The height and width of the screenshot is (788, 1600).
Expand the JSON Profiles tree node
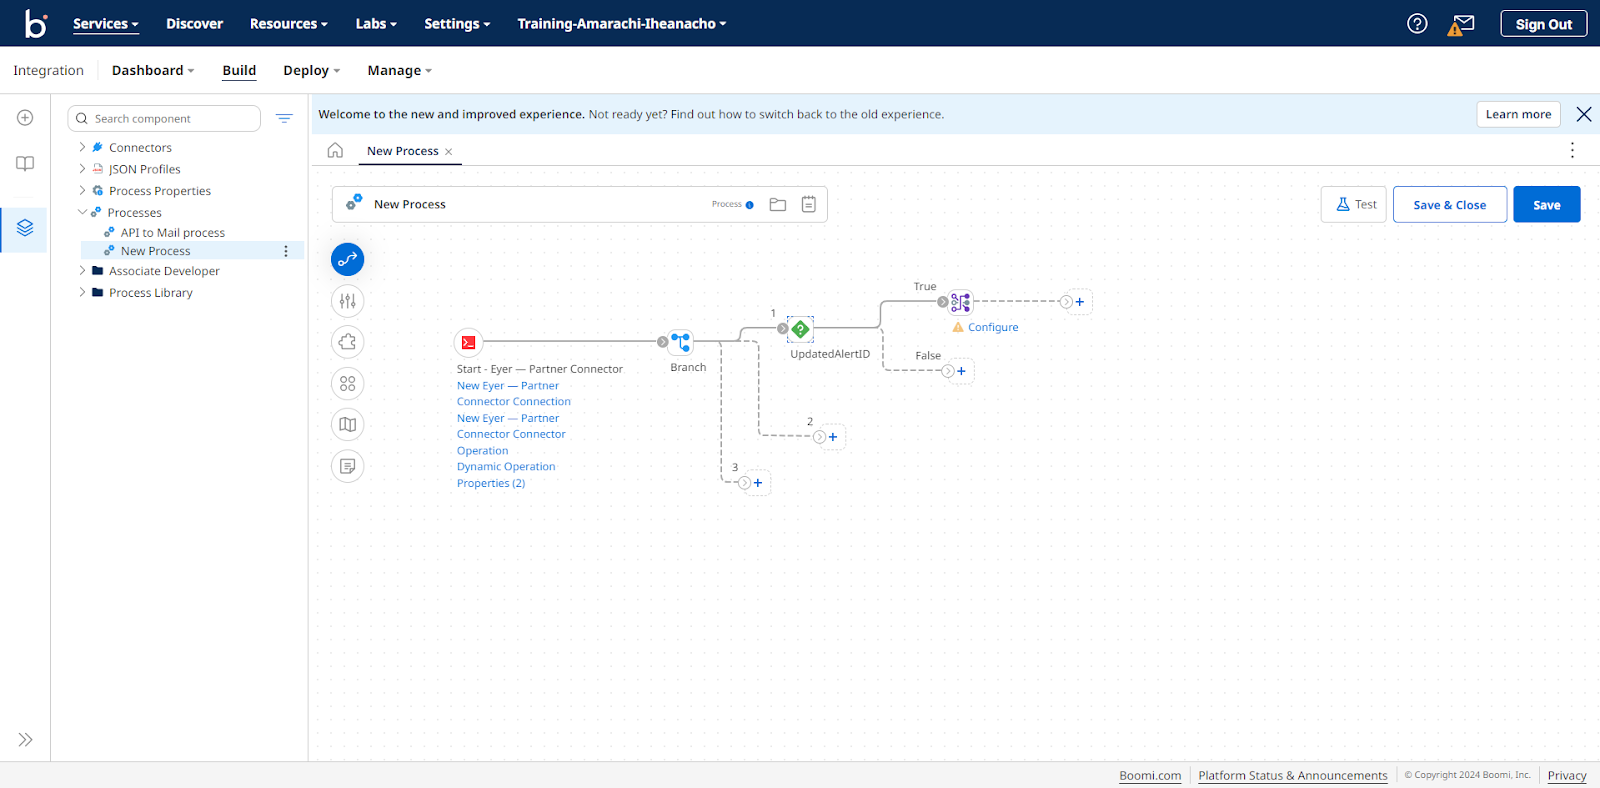coord(83,169)
